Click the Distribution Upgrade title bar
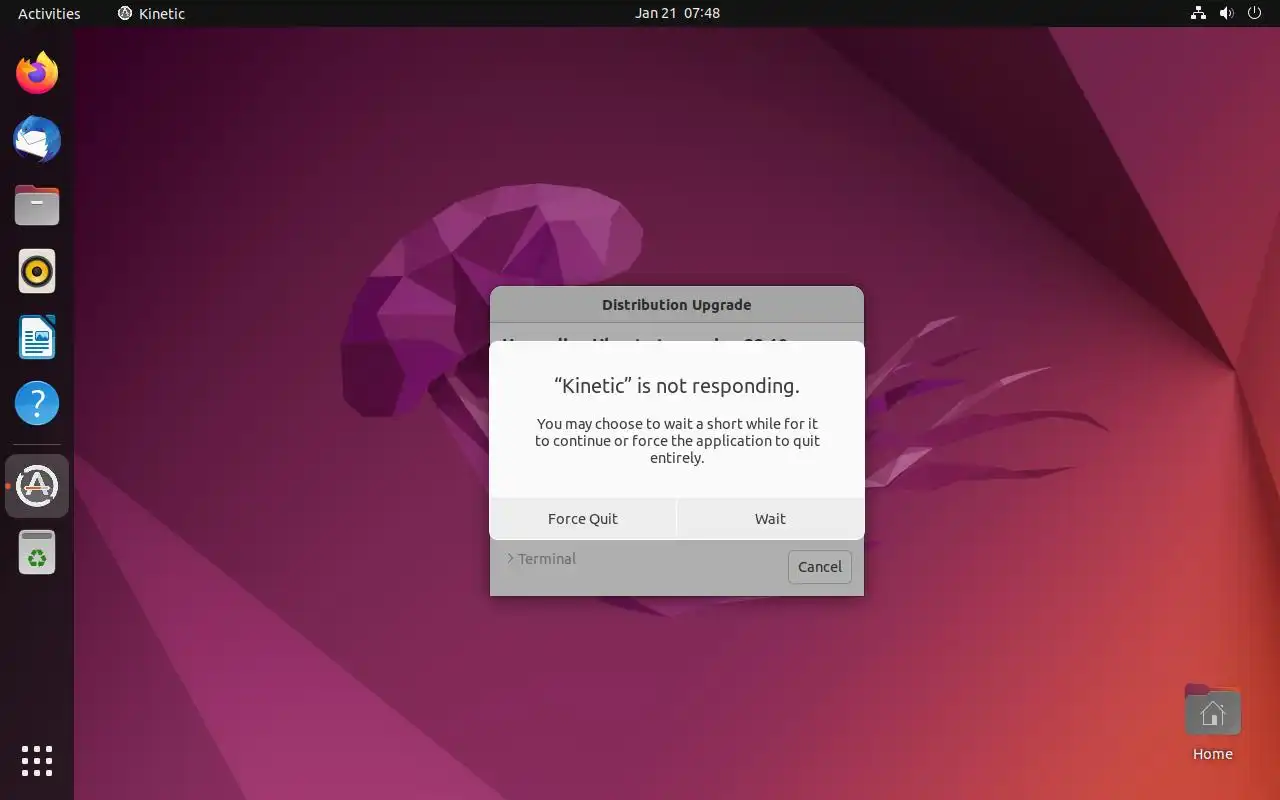 pyautogui.click(x=677, y=305)
